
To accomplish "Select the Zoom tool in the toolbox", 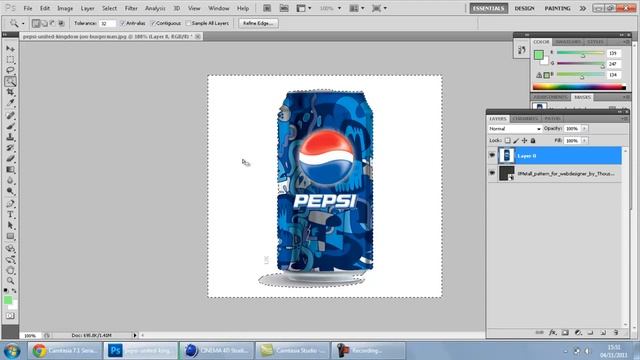I will tap(10, 281).
